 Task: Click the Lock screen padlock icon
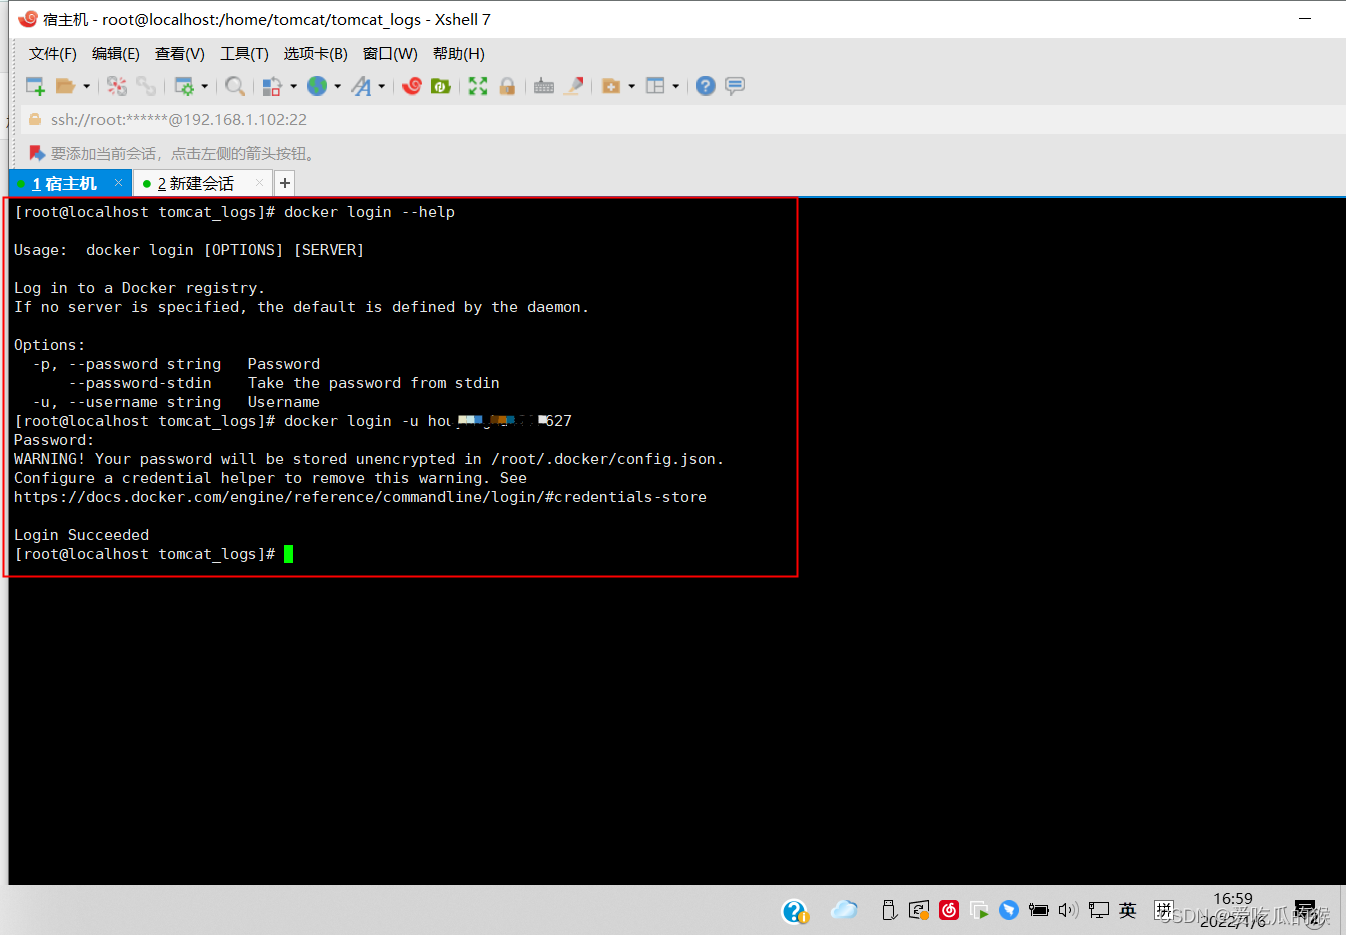click(507, 86)
